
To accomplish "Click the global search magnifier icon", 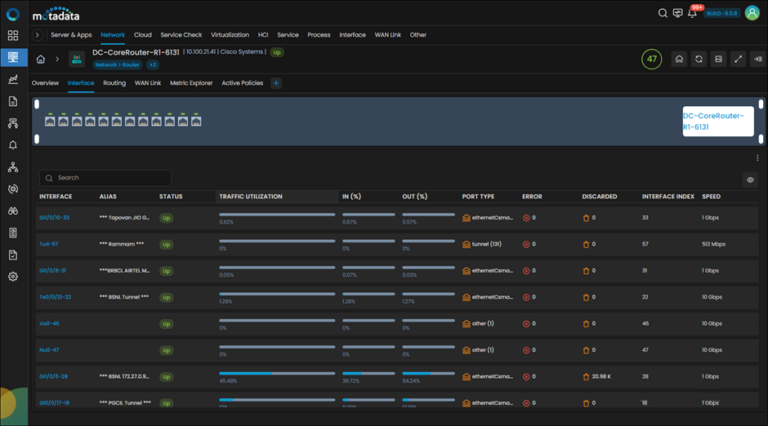I will [x=662, y=13].
